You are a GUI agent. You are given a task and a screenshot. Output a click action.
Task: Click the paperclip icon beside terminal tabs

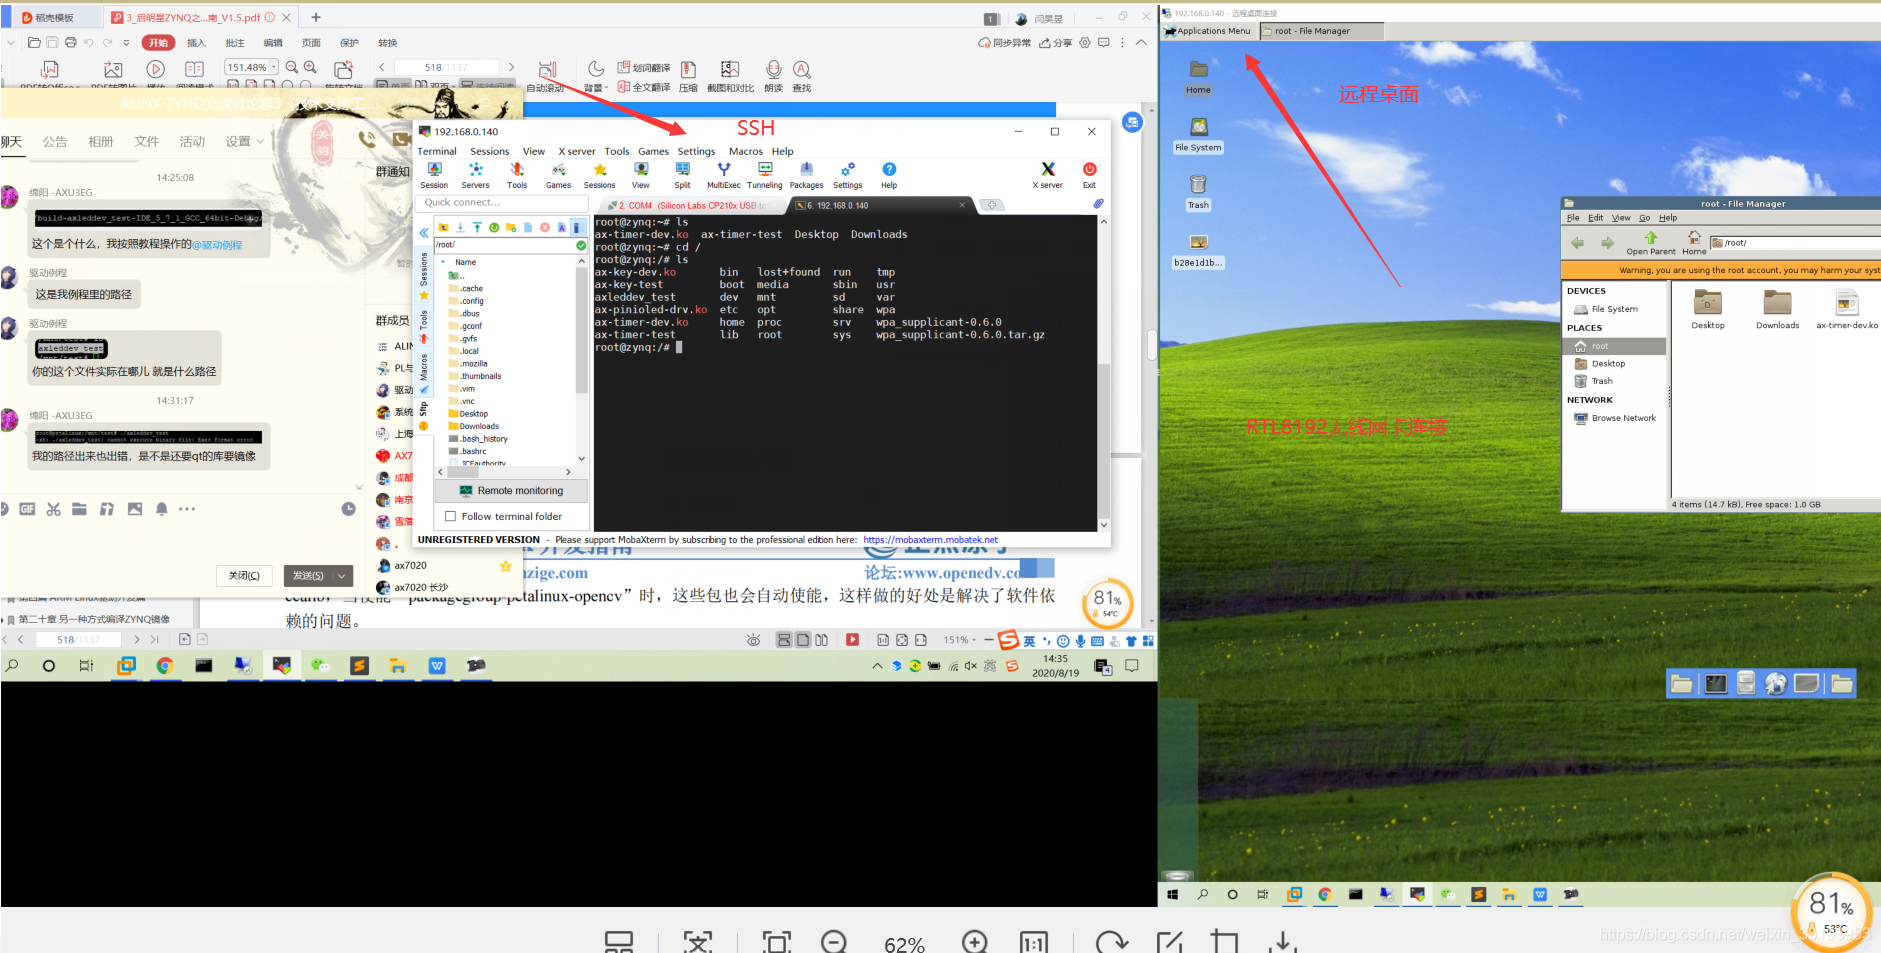(1098, 204)
